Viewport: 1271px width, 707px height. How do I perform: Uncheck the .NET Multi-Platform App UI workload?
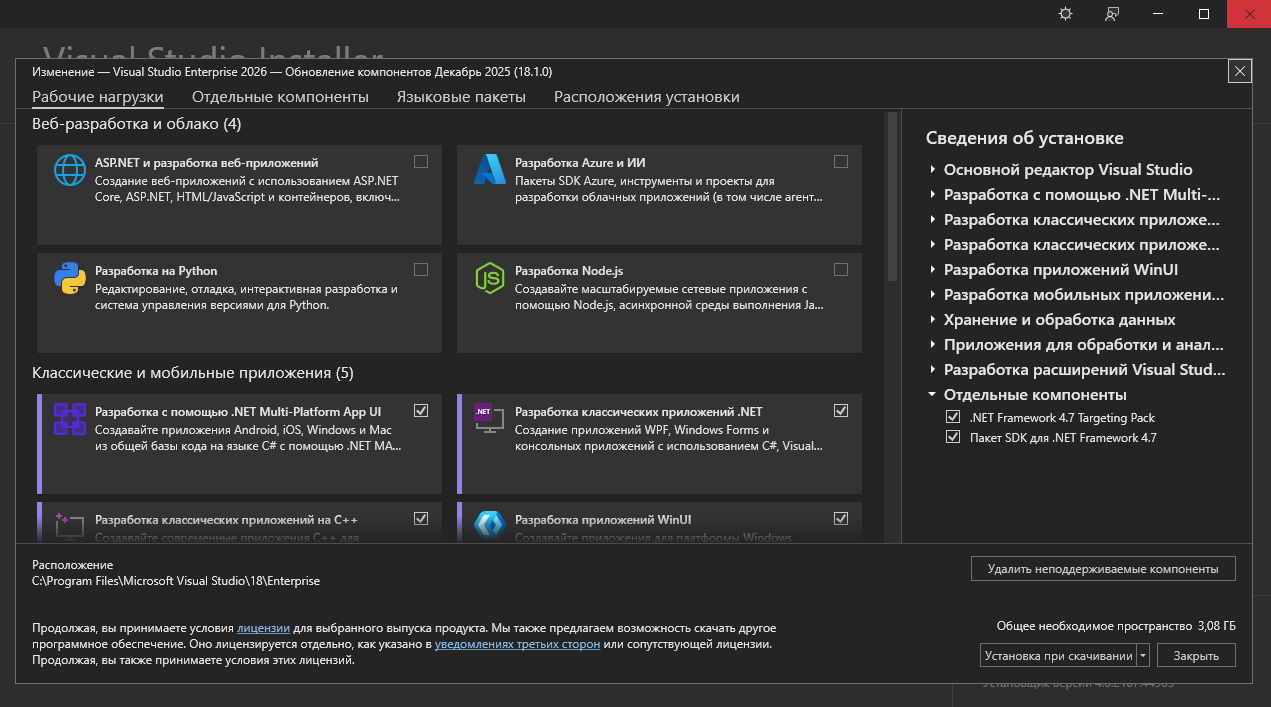(x=421, y=410)
